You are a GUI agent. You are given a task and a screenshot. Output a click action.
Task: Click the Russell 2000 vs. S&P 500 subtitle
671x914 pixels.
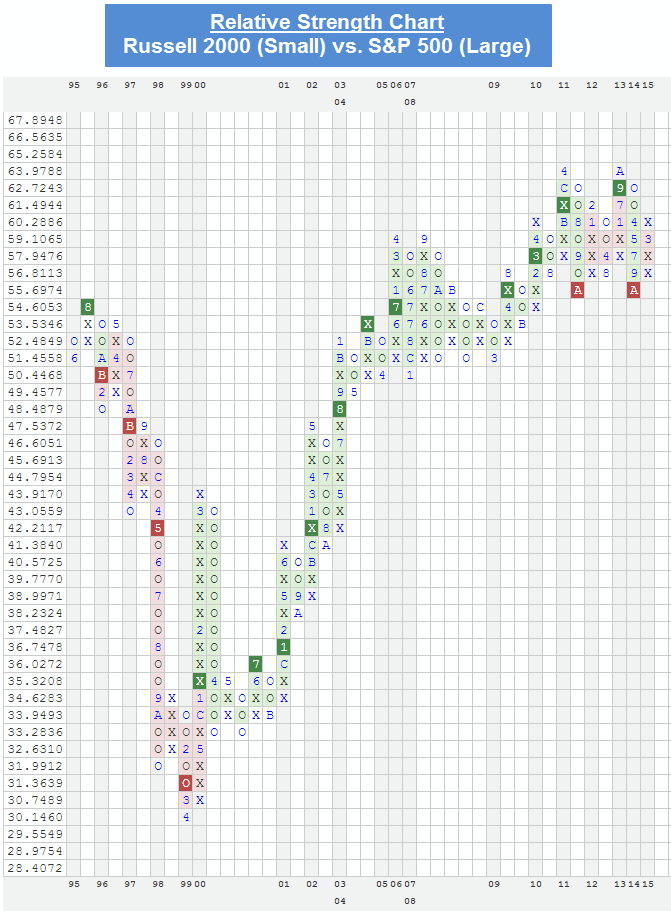327,46
